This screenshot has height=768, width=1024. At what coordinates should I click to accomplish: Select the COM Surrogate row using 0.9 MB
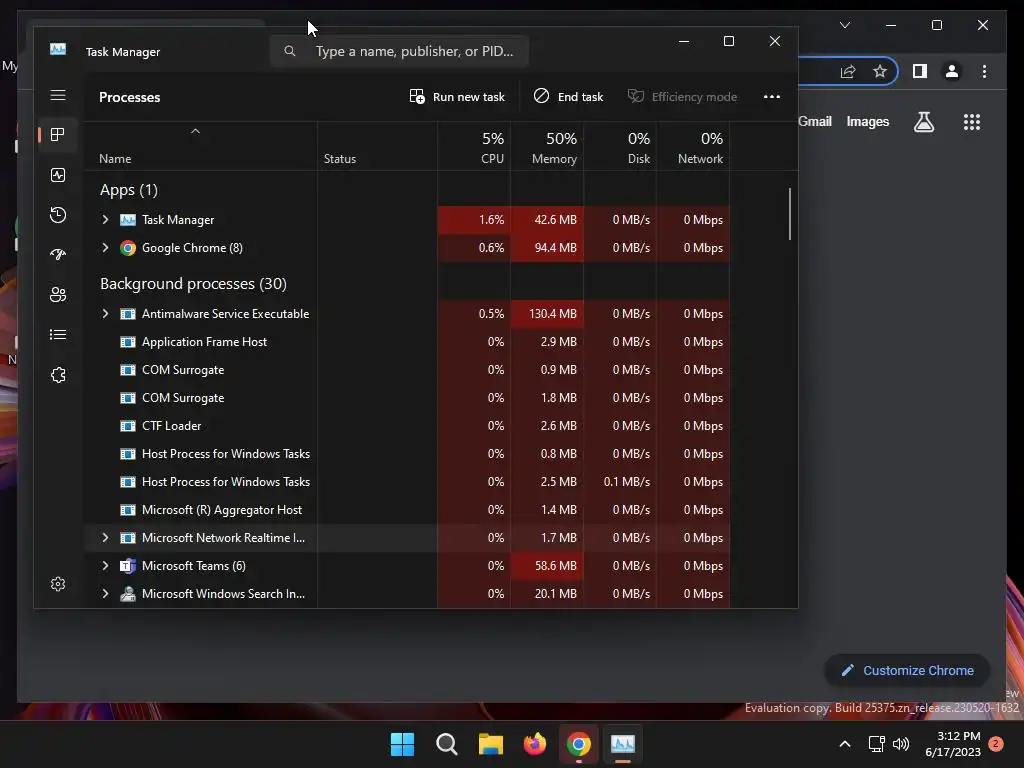[x=406, y=370]
